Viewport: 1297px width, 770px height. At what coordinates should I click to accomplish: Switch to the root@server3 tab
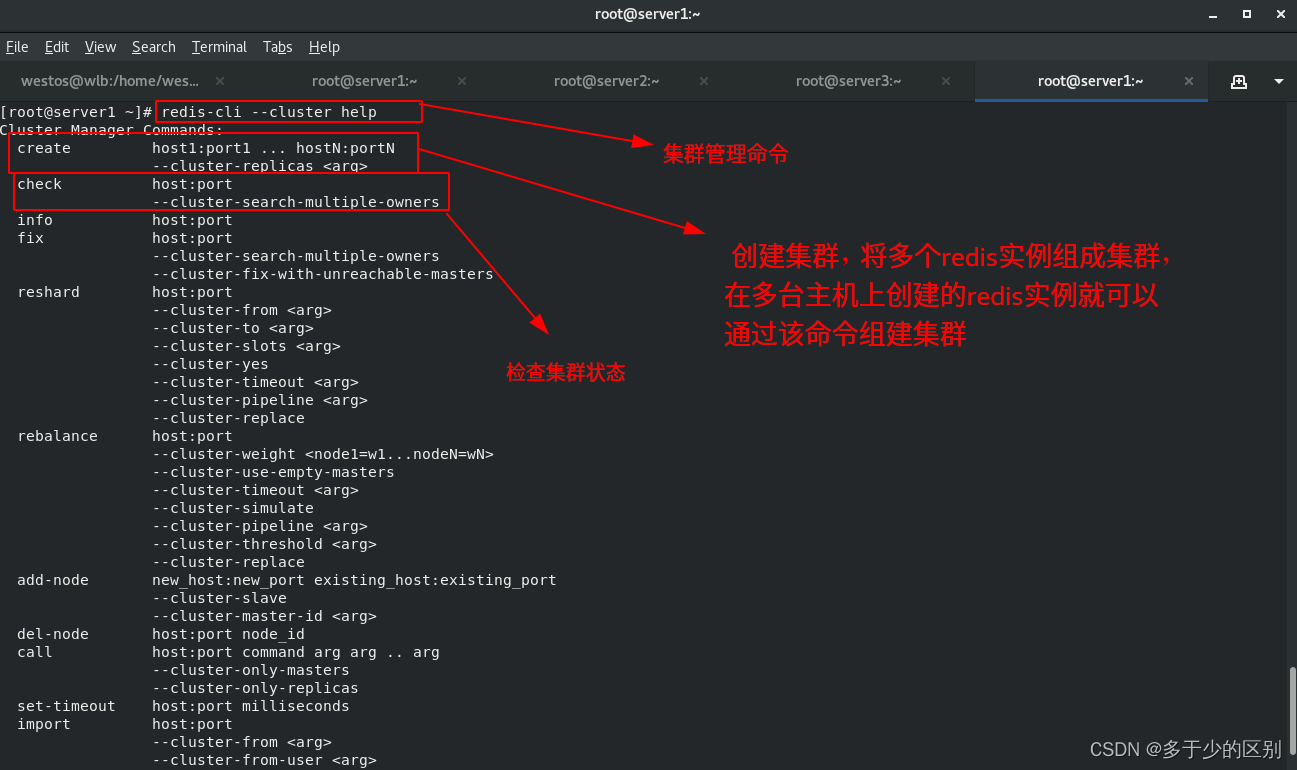coord(848,81)
